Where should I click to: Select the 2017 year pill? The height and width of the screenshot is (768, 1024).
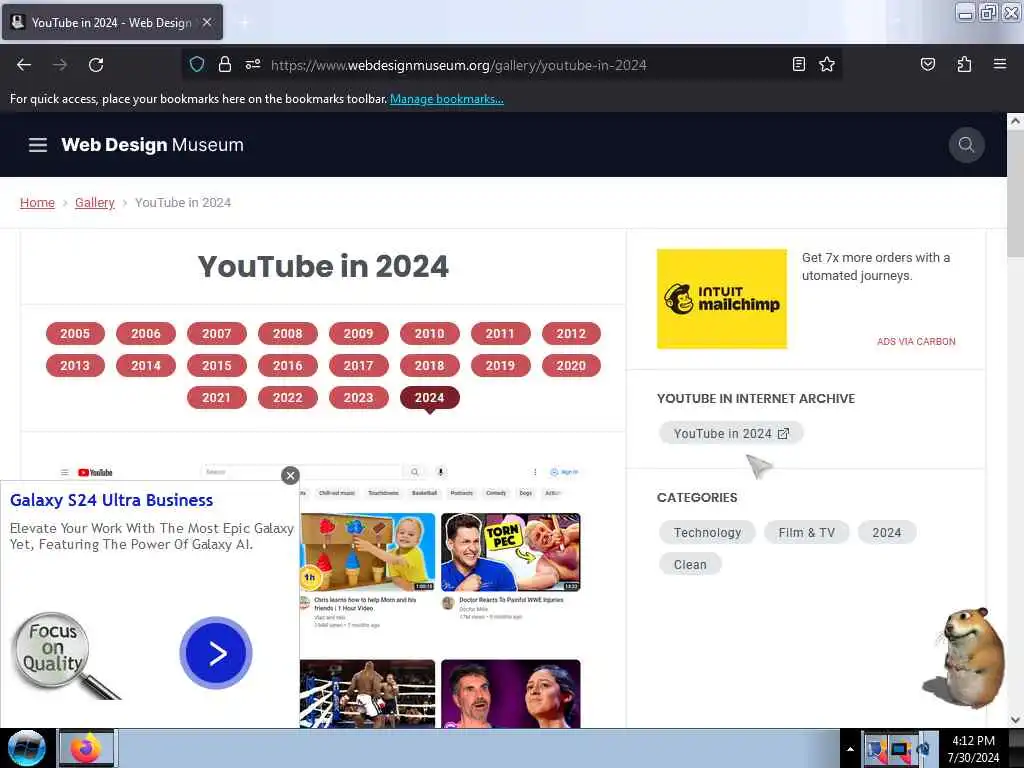click(x=359, y=366)
